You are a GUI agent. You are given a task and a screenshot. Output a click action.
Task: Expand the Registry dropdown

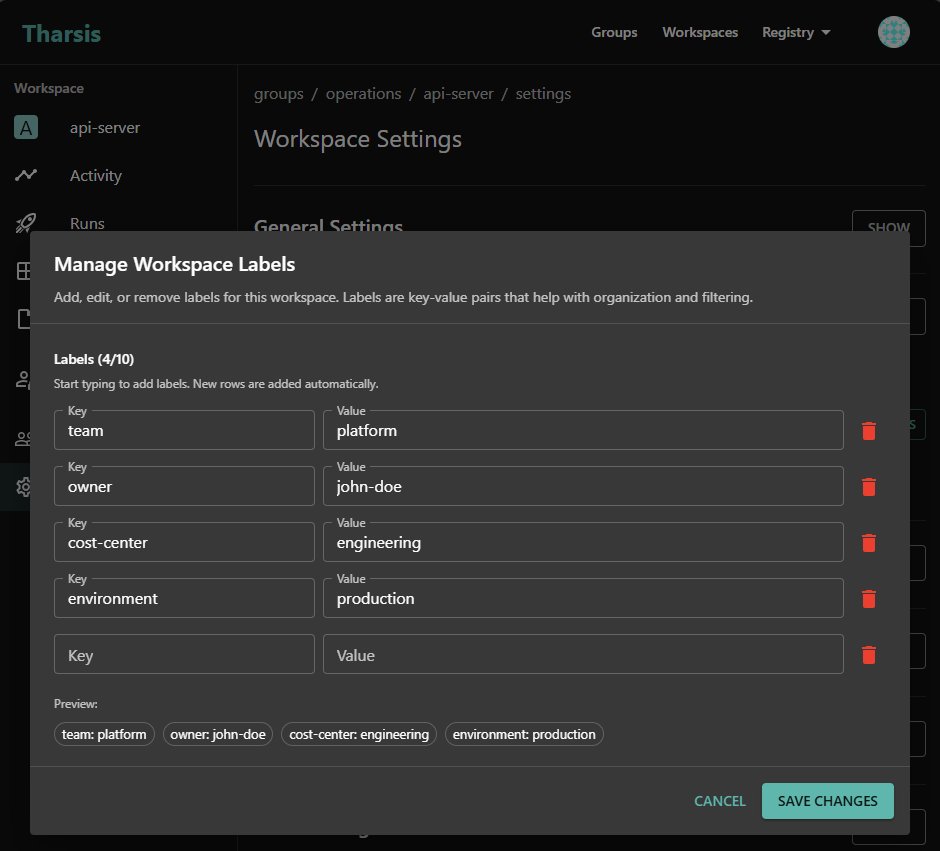click(x=796, y=32)
